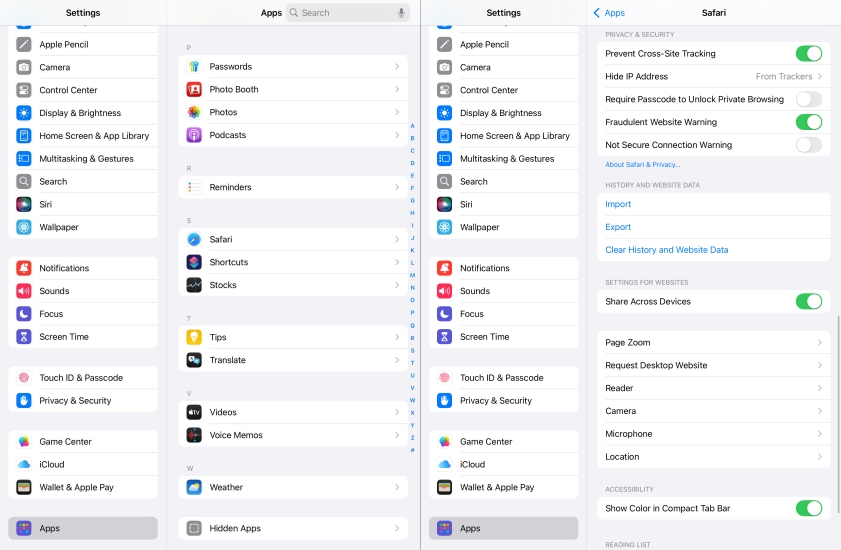Jump to letter W in alphabet index

412,400
